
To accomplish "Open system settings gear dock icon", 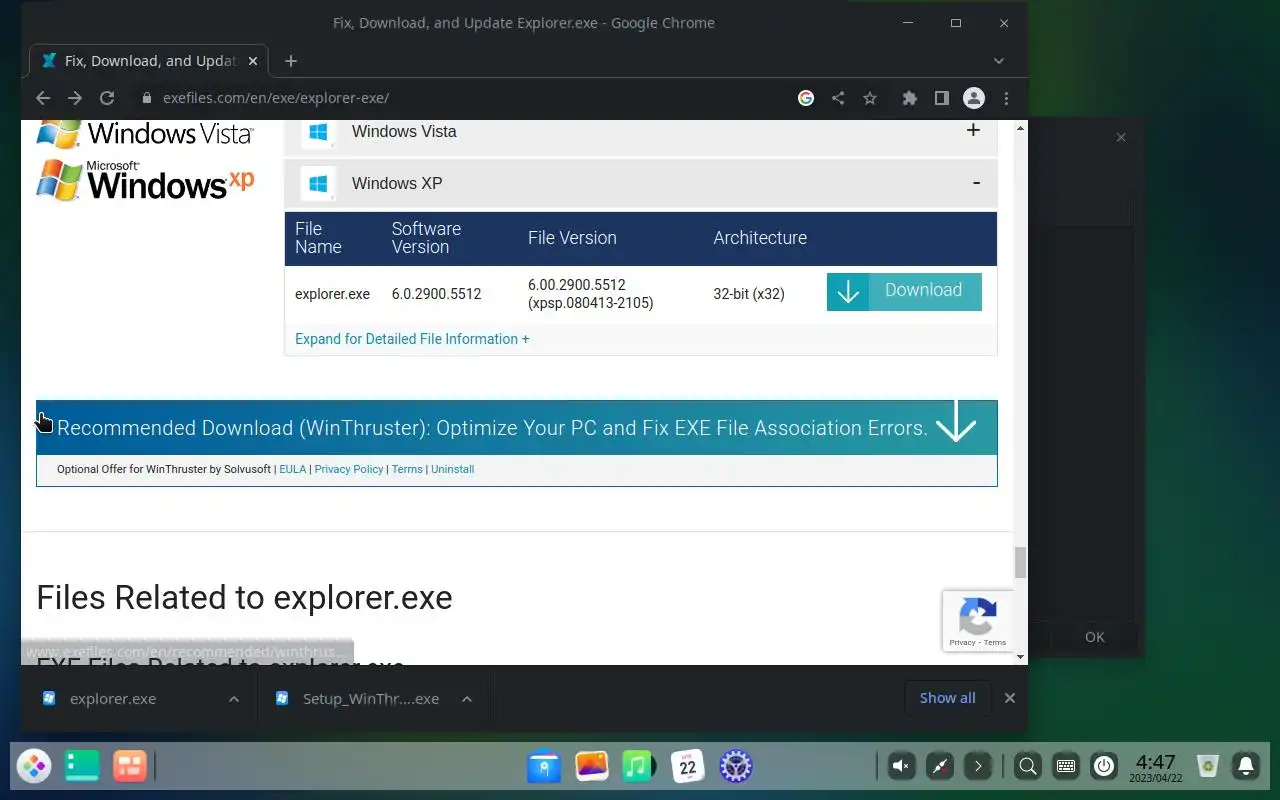I will coord(736,767).
